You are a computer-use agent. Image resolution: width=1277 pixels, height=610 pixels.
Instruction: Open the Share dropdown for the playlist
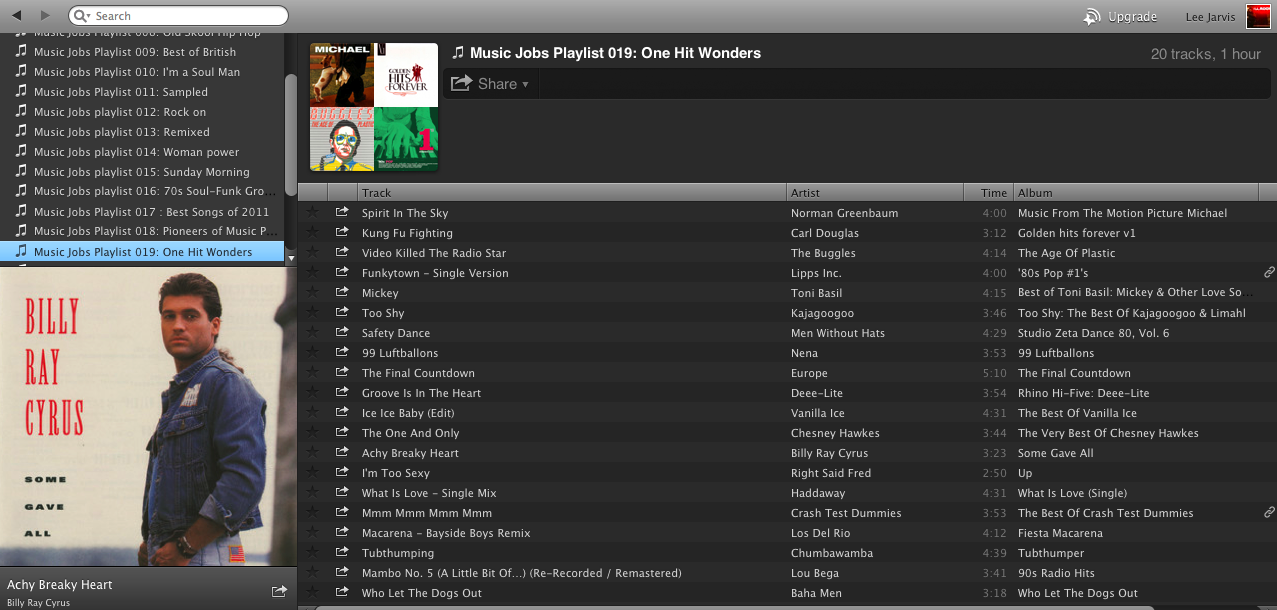(x=491, y=84)
